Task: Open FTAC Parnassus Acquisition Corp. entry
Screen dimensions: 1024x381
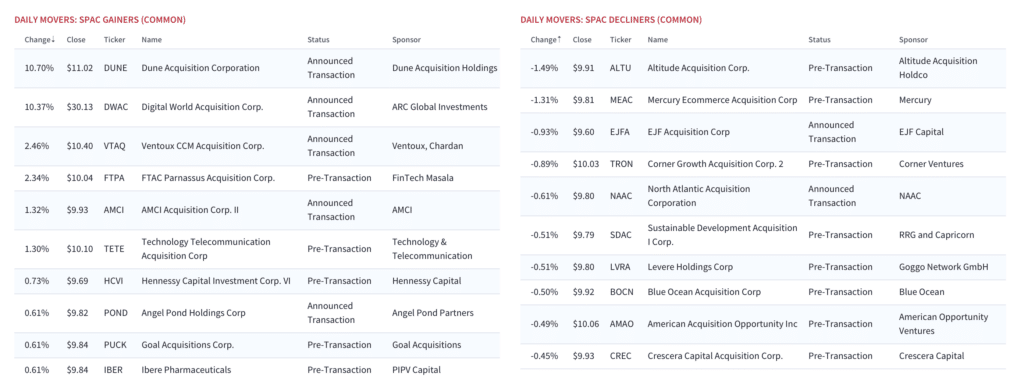Action: [208, 178]
